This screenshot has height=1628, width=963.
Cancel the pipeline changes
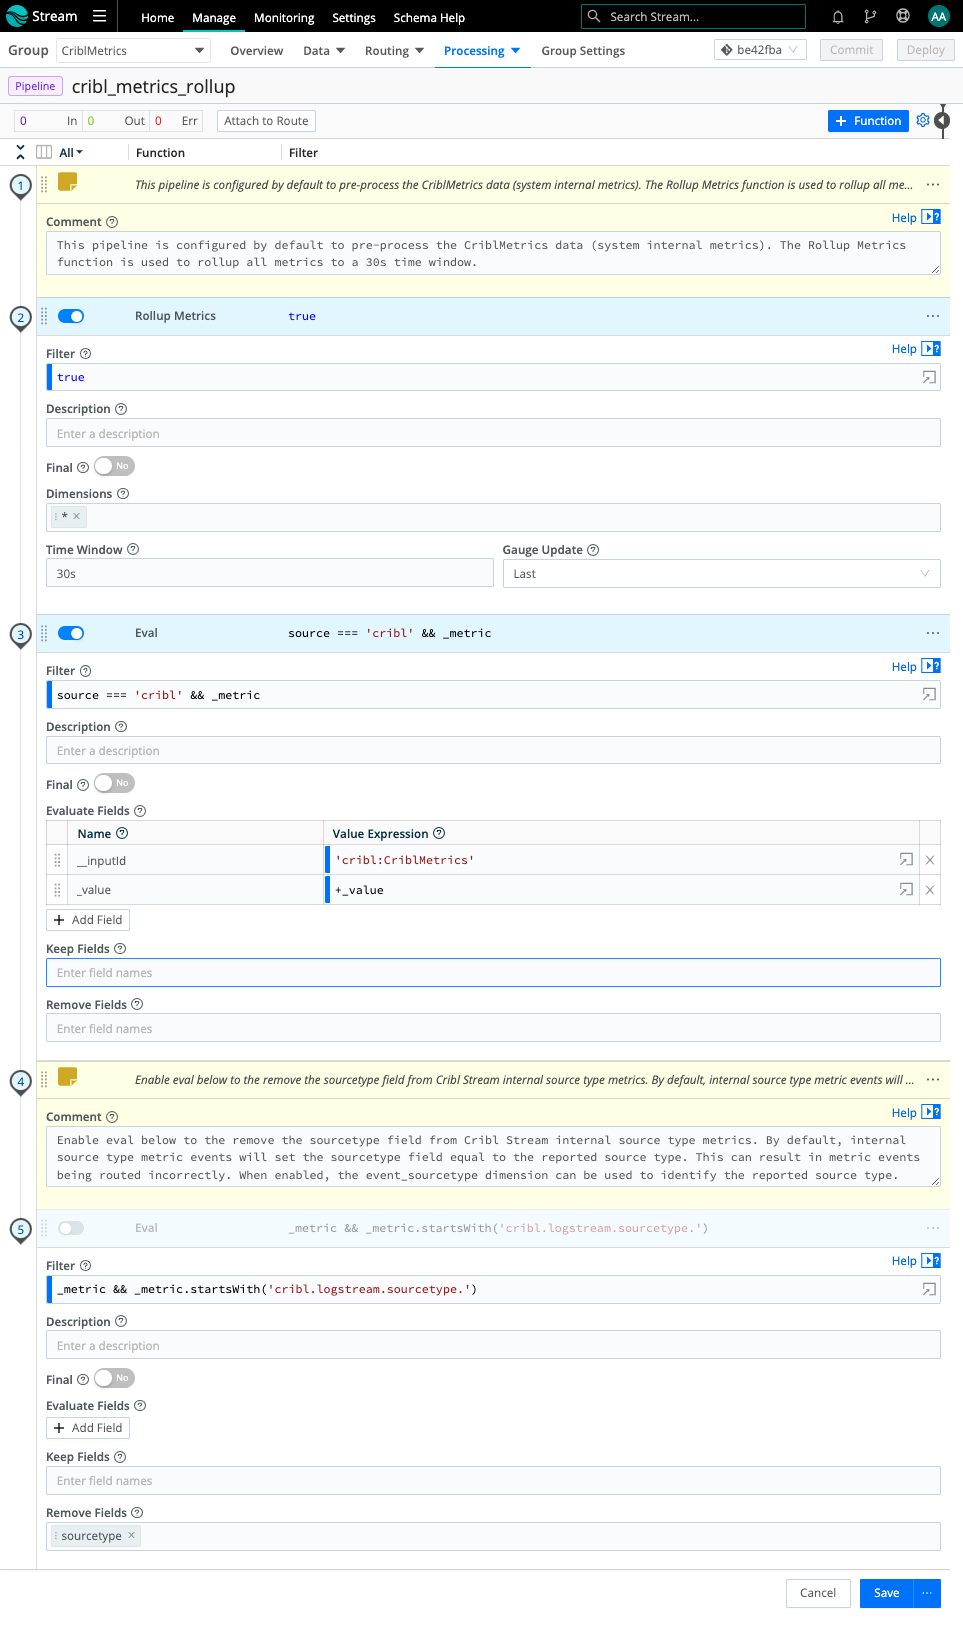(x=818, y=1593)
